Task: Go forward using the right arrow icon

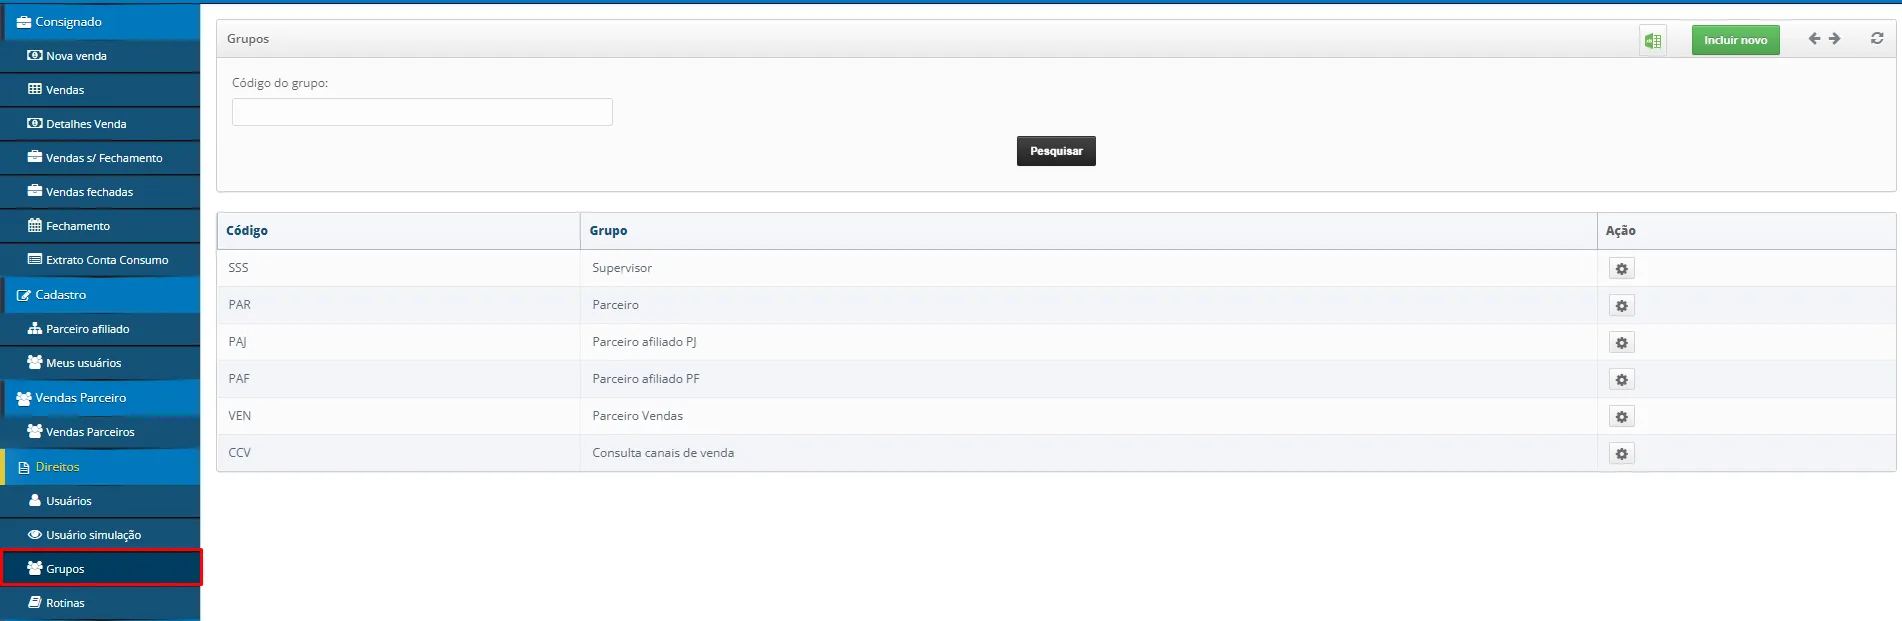Action: tap(1834, 39)
